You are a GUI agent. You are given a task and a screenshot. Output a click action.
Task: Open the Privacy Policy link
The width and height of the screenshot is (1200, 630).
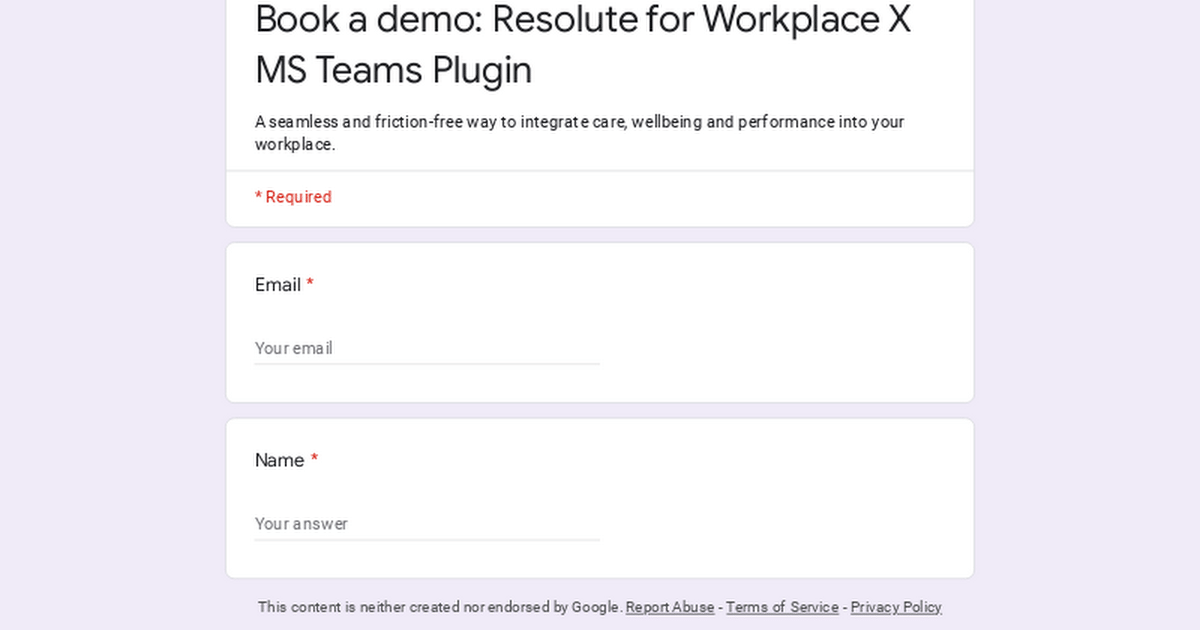(x=895, y=607)
